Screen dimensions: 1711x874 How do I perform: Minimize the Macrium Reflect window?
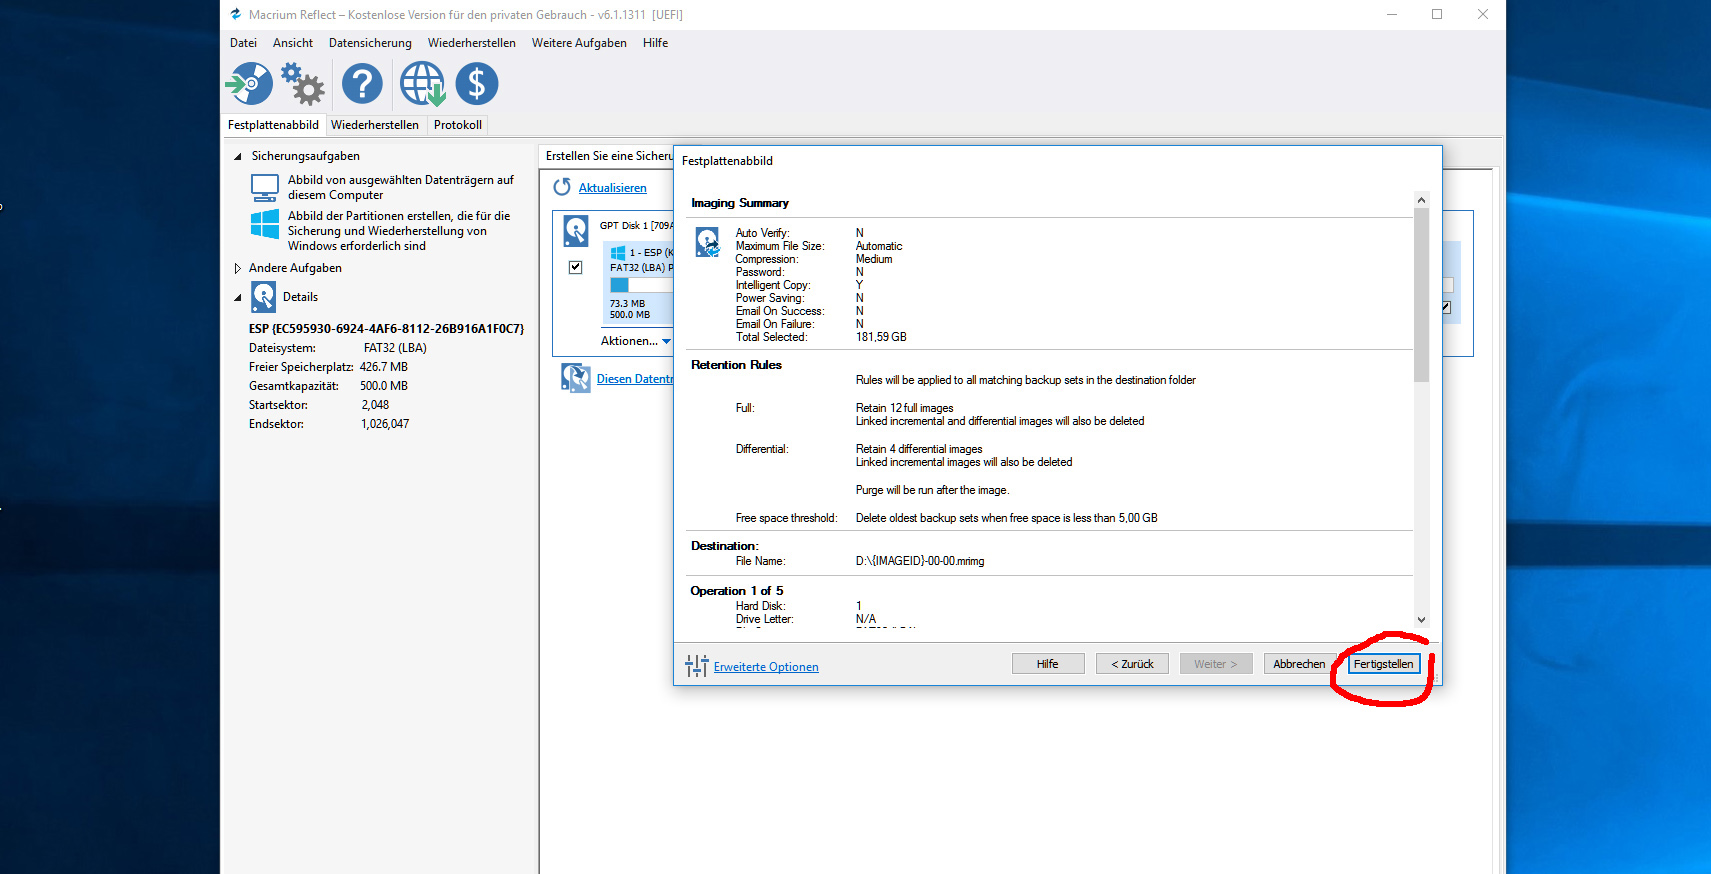(1391, 14)
